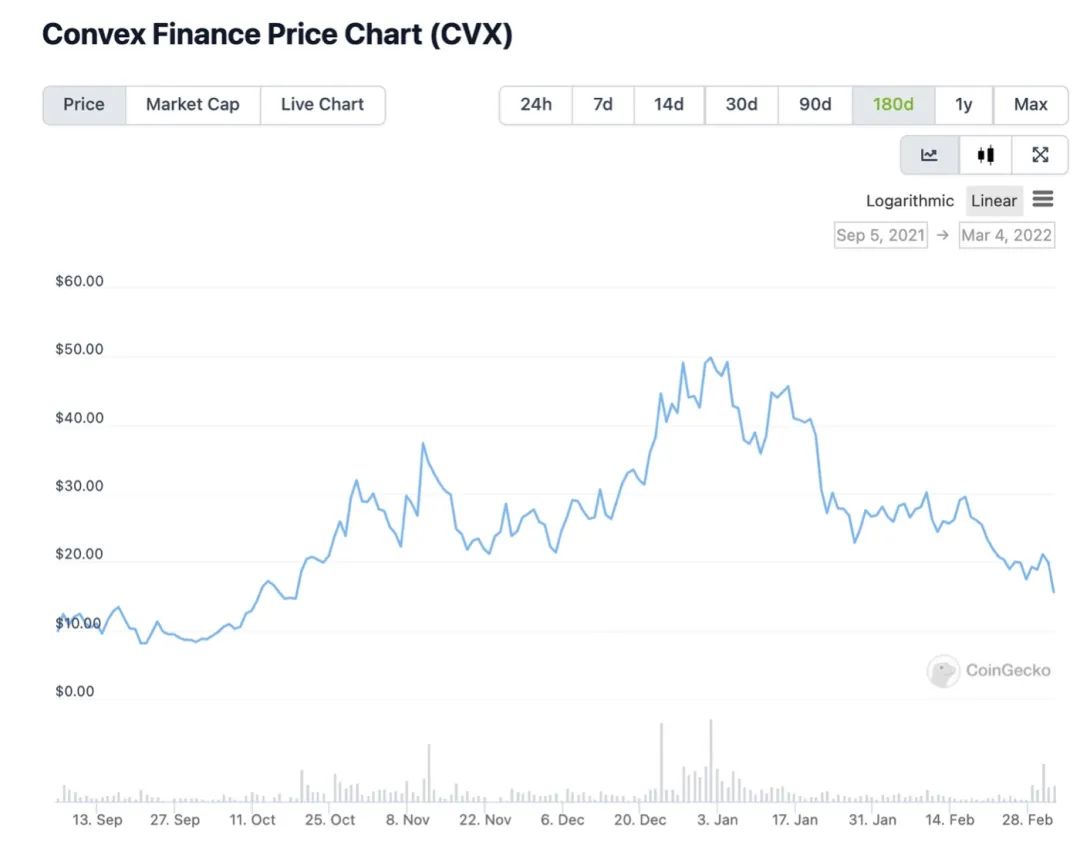Enable Logarithmic scale
This screenshot has width=1080, height=841.
(909, 201)
